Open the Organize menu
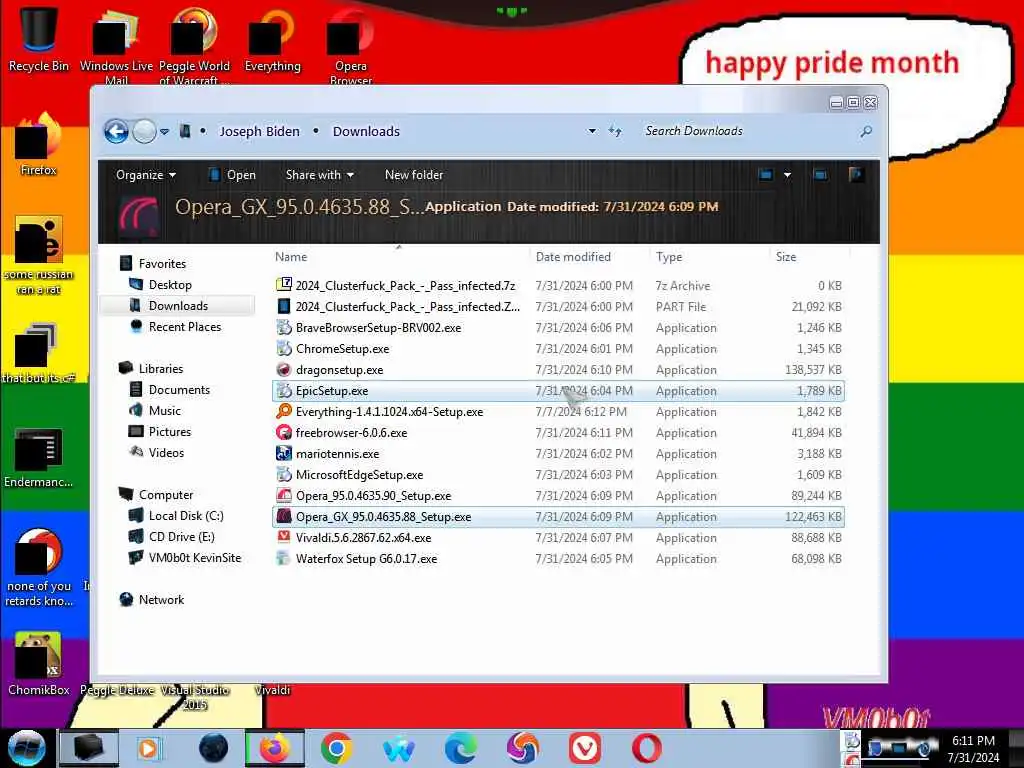 (146, 175)
